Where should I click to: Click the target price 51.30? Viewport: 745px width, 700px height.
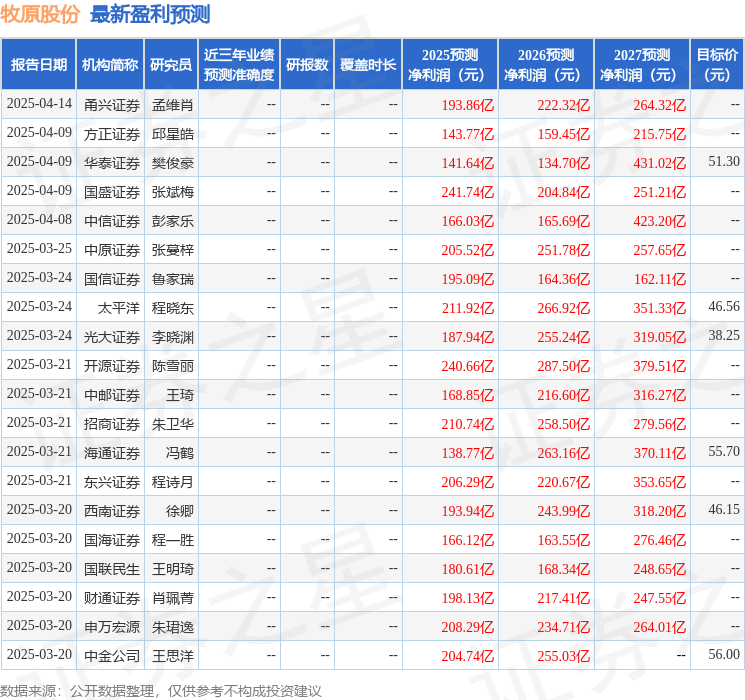coord(724,162)
